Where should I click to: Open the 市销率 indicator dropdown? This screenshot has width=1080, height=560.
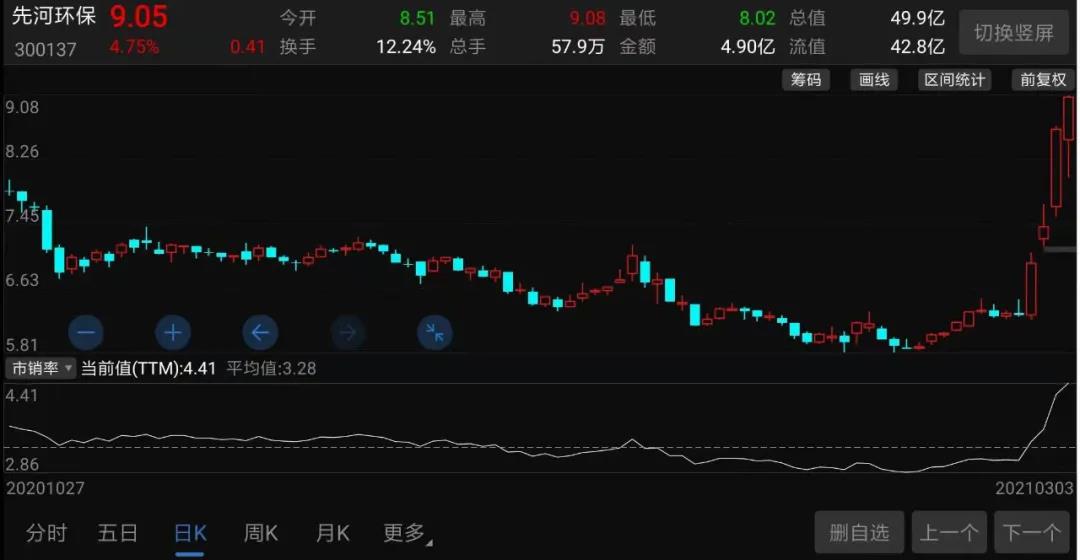pos(41,368)
